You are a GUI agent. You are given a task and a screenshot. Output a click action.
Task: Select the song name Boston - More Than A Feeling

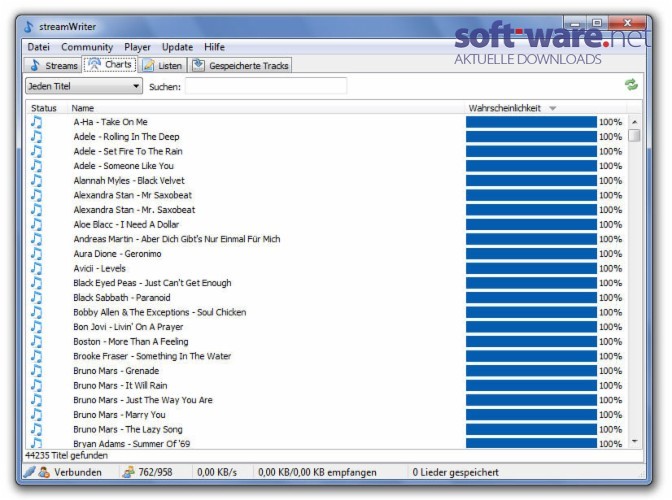pyautogui.click(x=131, y=341)
